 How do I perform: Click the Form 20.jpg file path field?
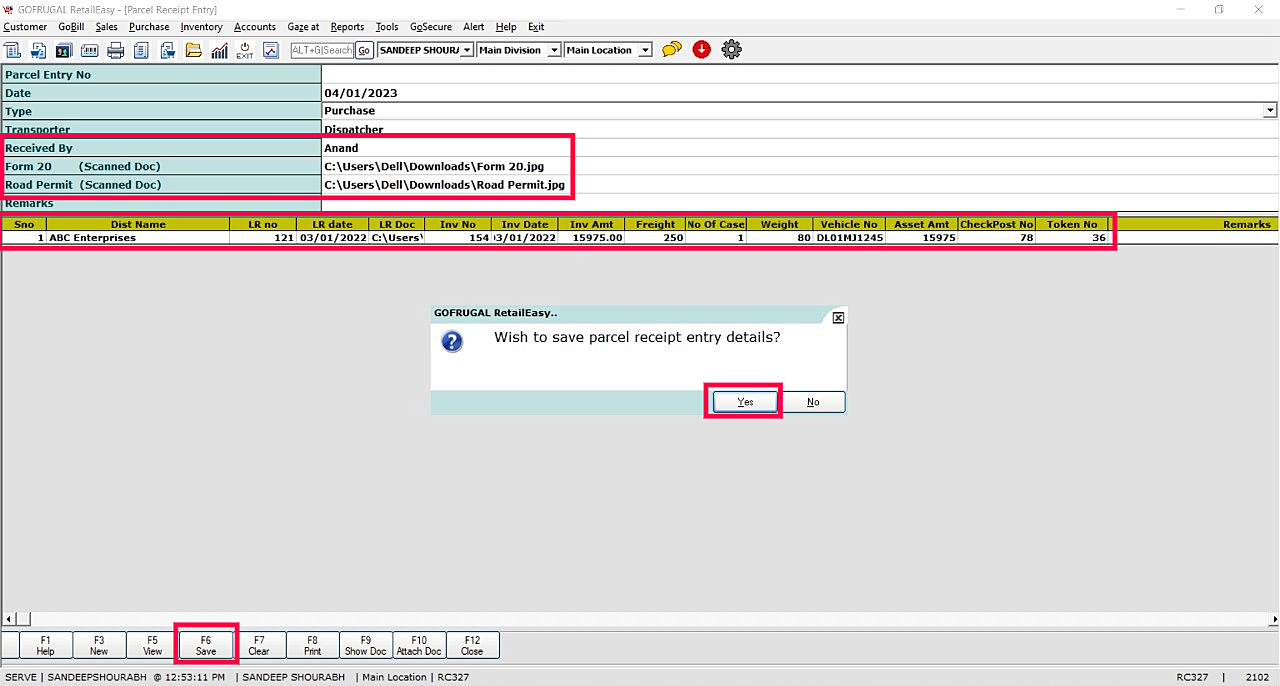pyautogui.click(x=799, y=166)
